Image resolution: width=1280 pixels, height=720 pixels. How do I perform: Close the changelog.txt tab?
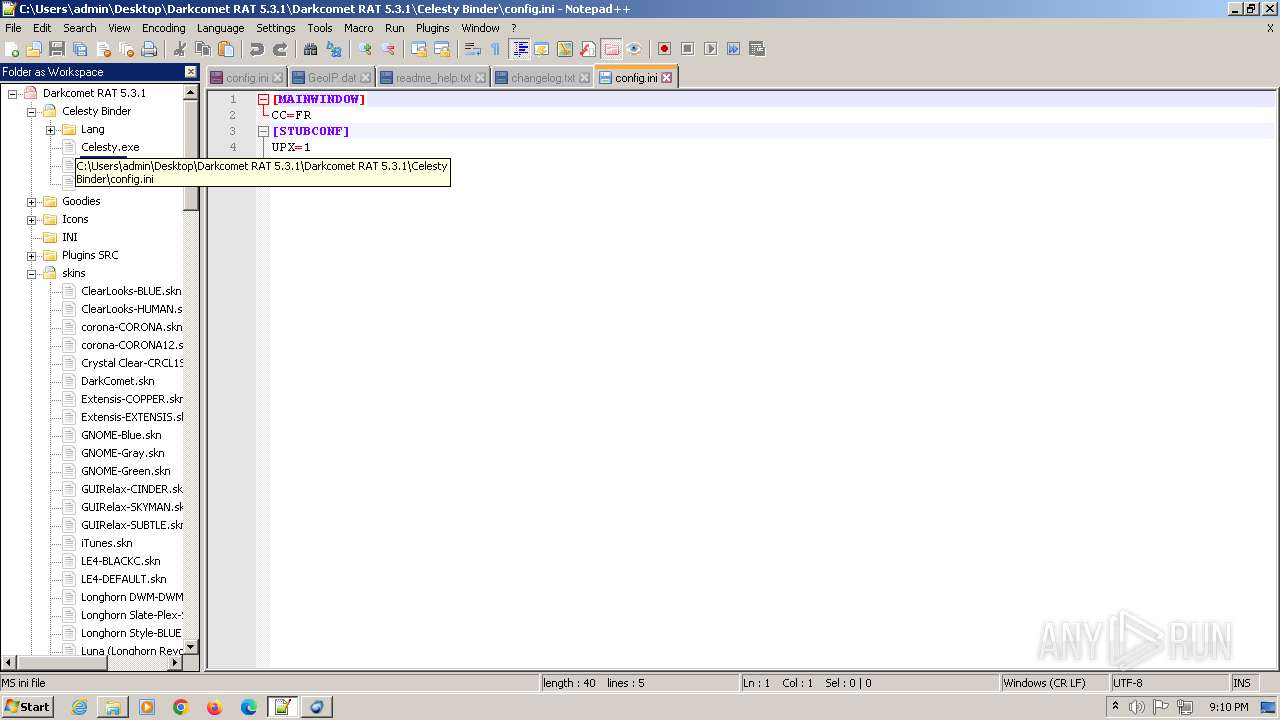point(583,78)
